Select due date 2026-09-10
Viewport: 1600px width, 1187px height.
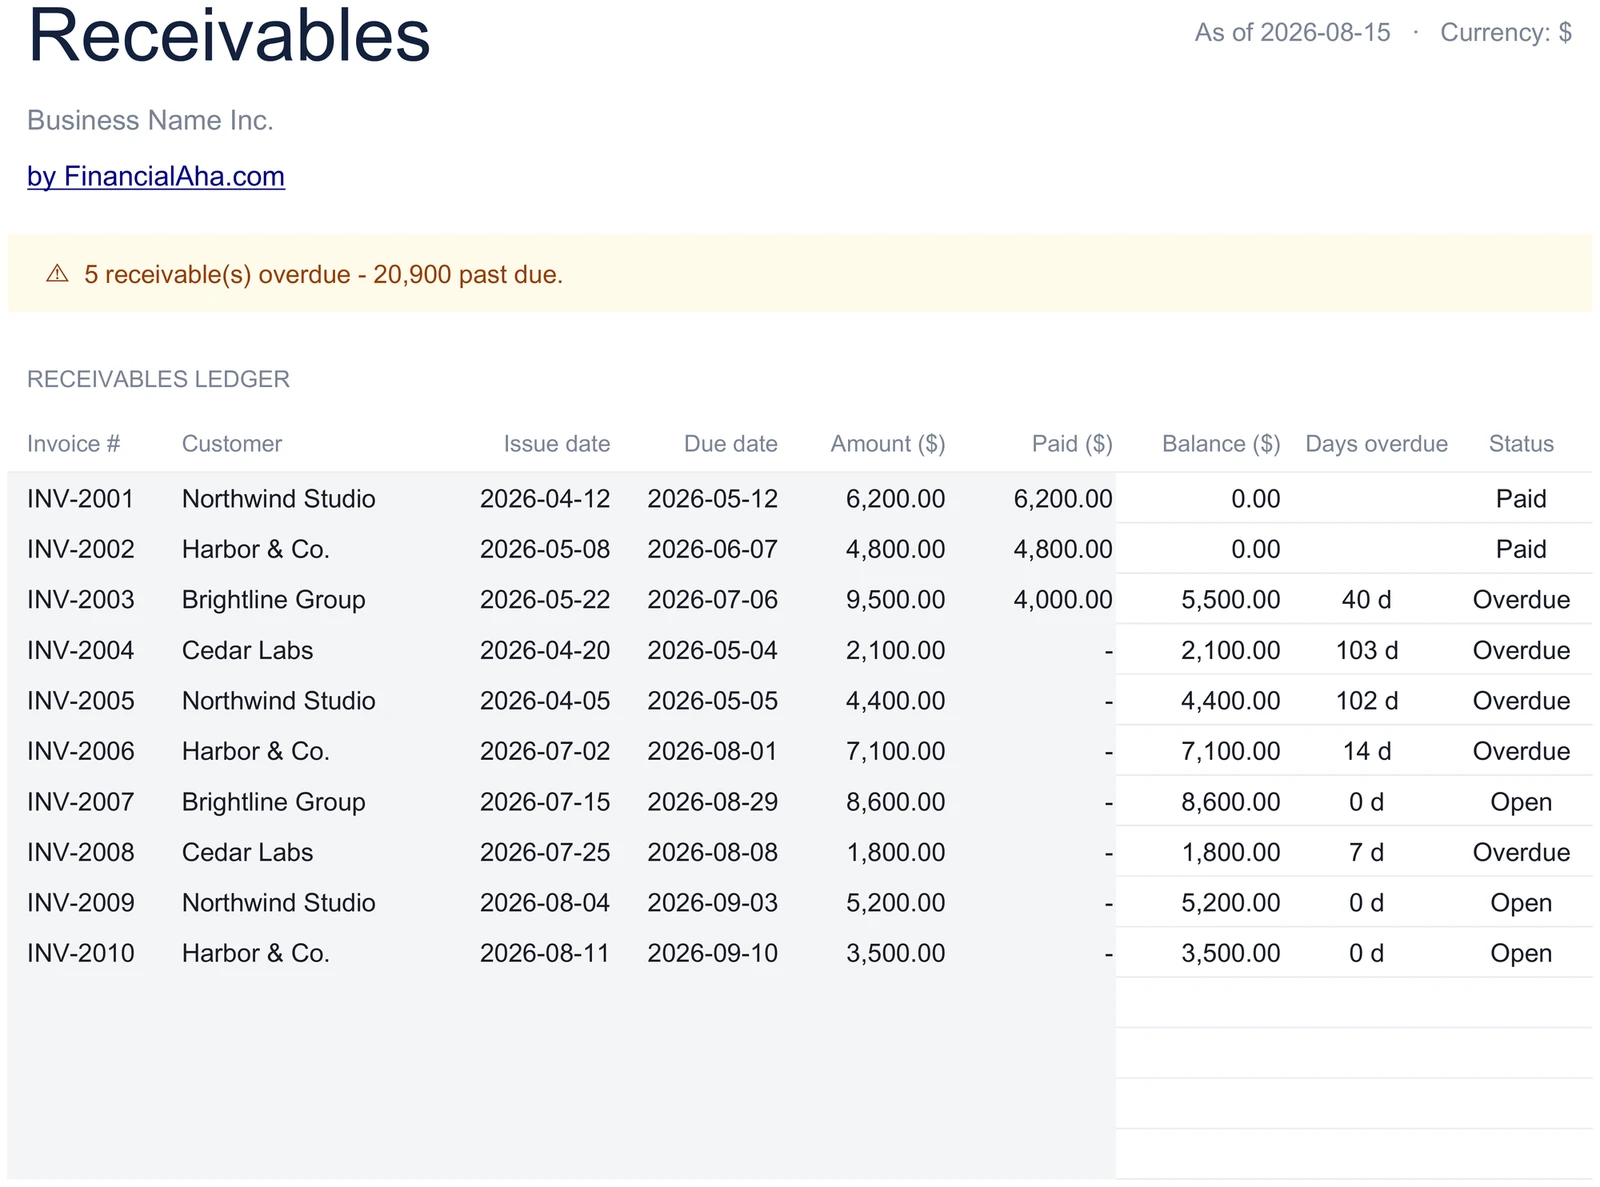(x=712, y=953)
